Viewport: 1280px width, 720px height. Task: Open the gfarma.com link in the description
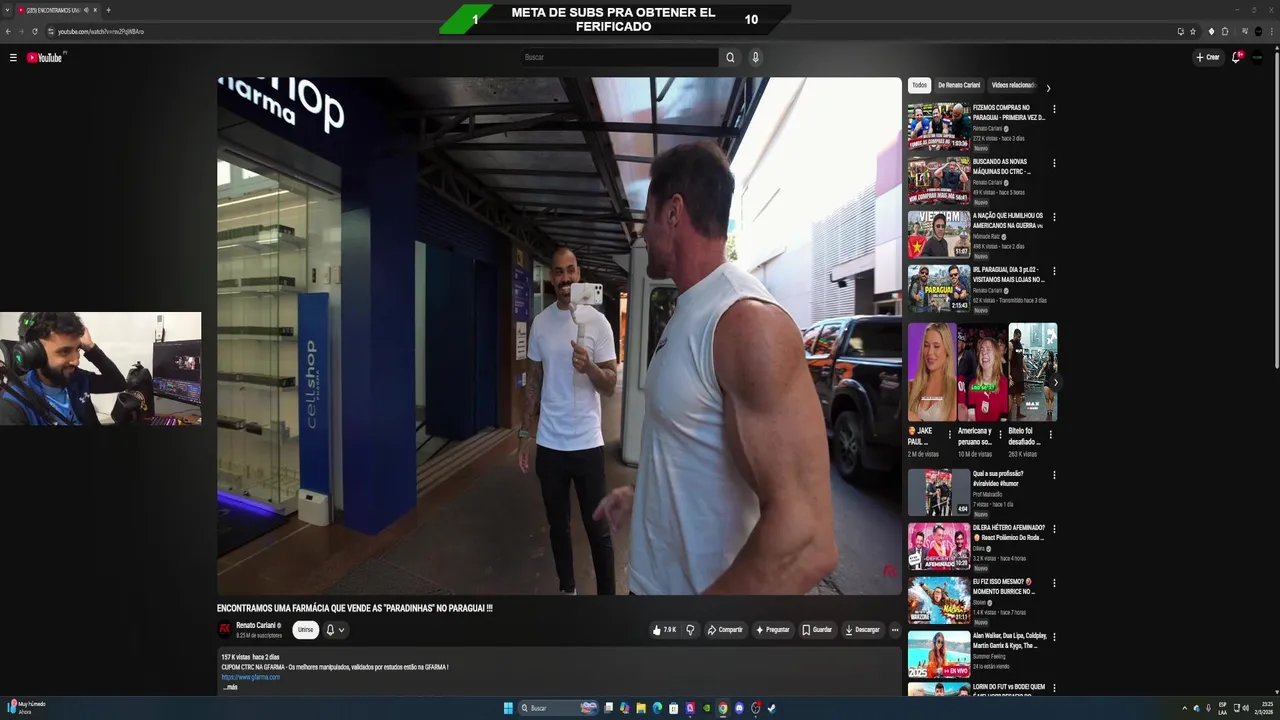click(x=251, y=677)
